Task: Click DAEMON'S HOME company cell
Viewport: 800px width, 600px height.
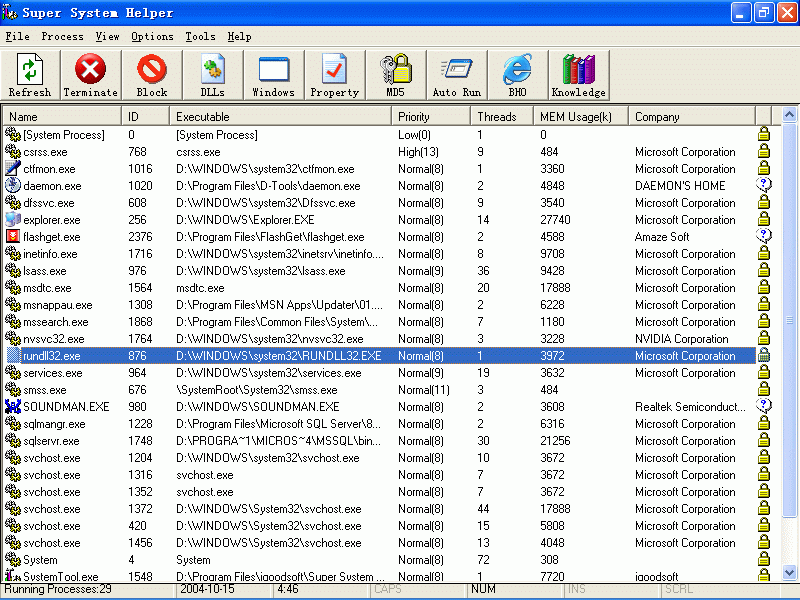Action: click(680, 185)
